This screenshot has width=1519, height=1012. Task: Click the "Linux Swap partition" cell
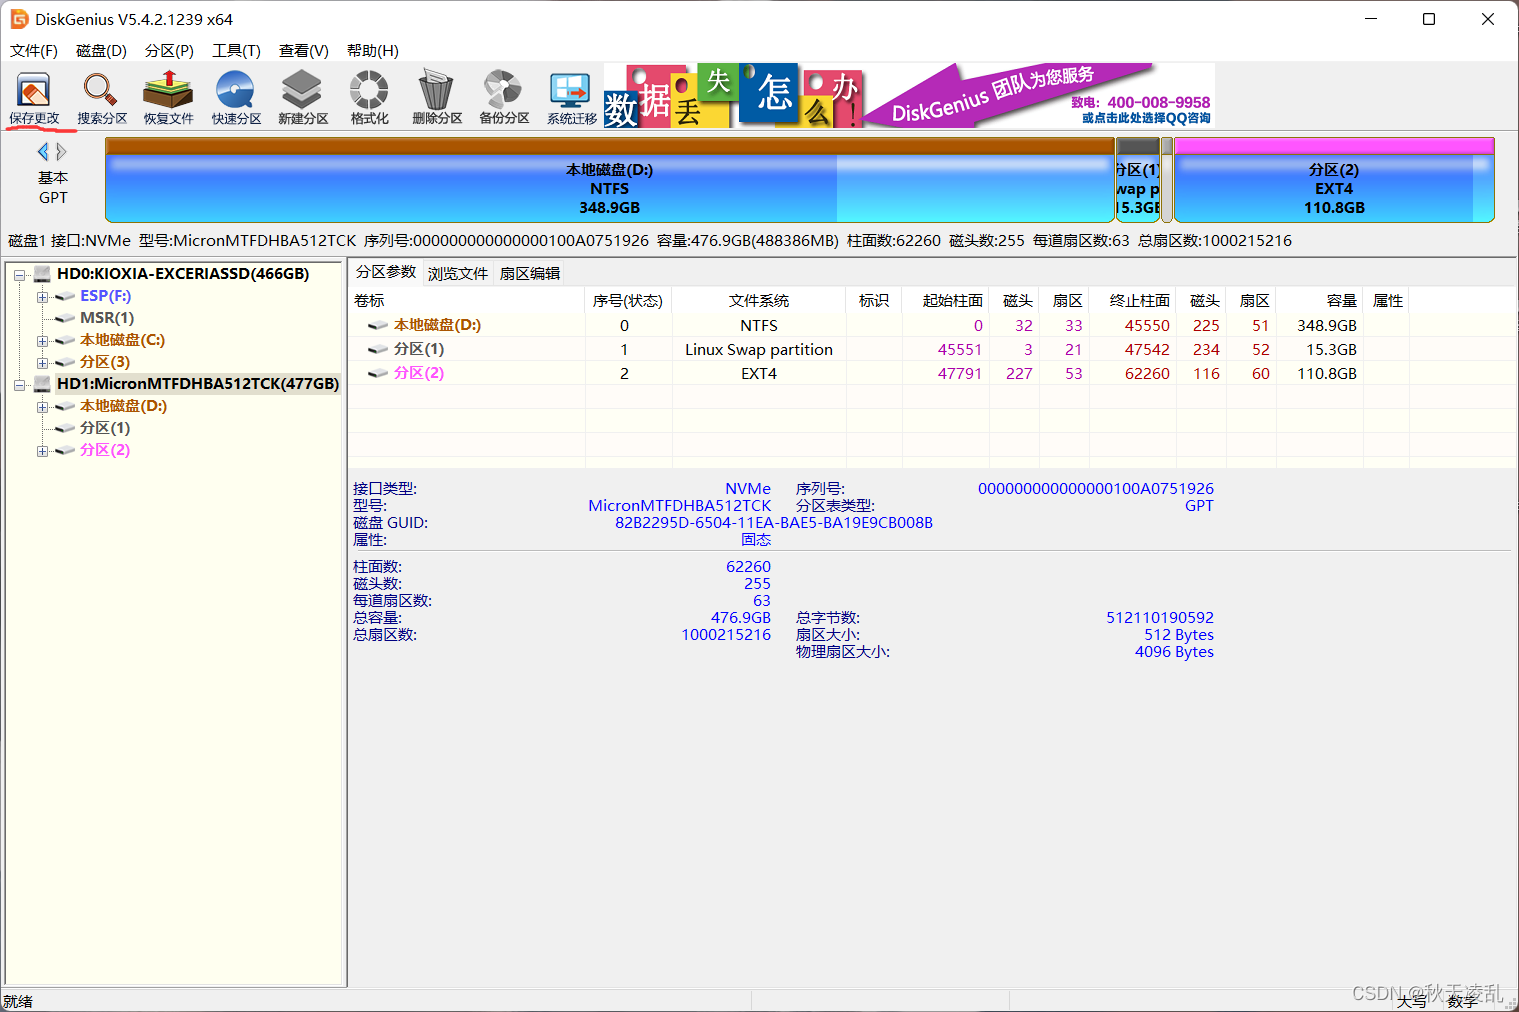pyautogui.click(x=759, y=349)
